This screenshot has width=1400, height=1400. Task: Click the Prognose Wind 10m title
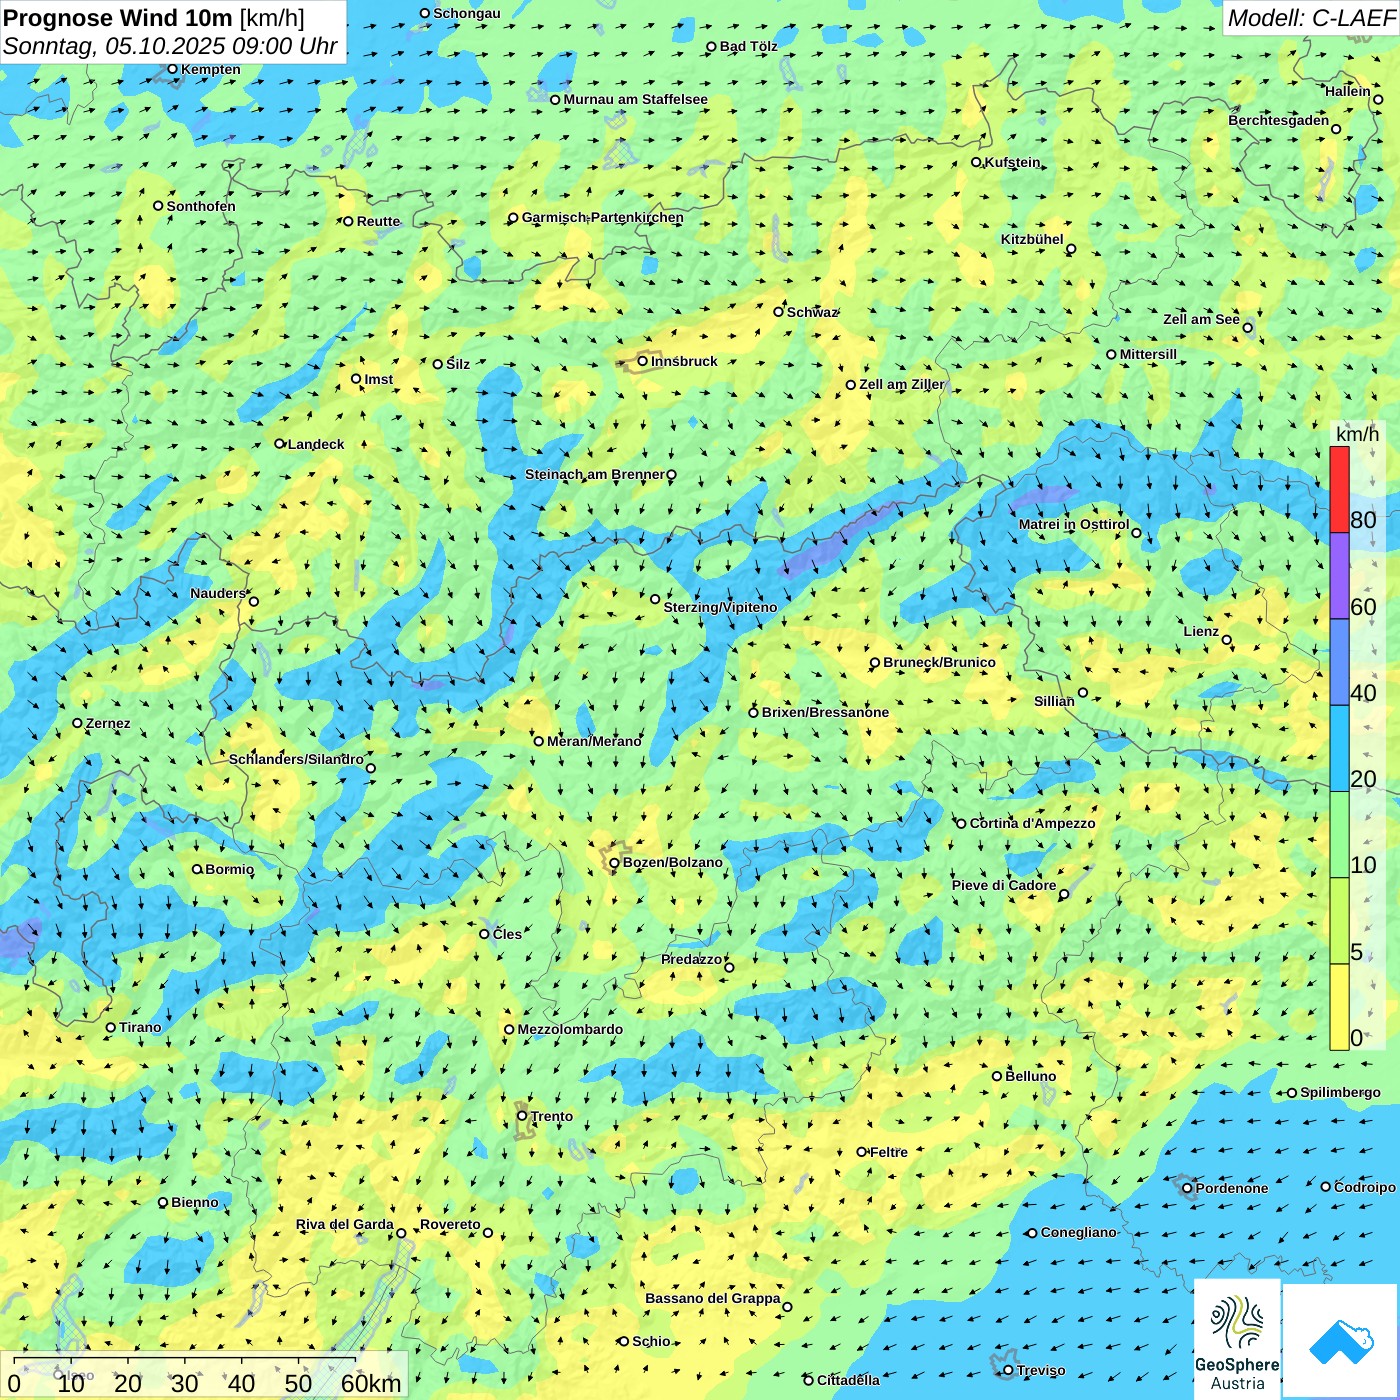click(118, 18)
